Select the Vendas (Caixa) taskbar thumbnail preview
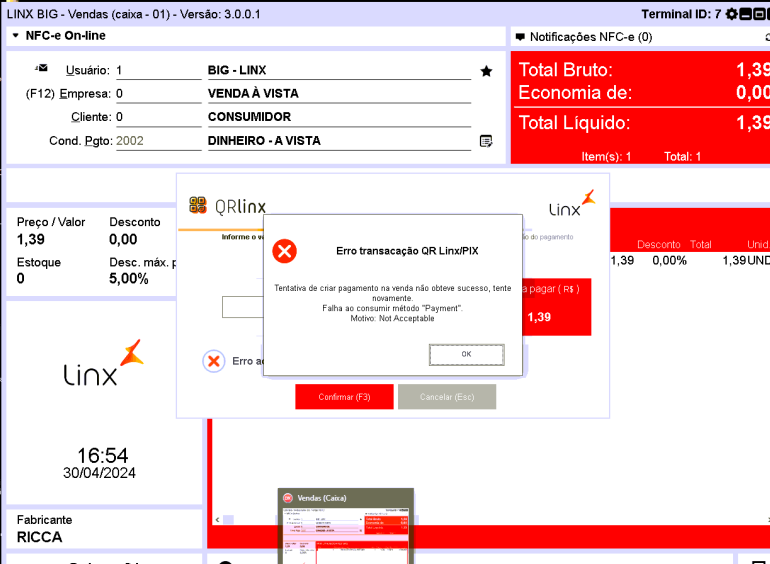Viewport: 770px width, 564px height. [346, 526]
